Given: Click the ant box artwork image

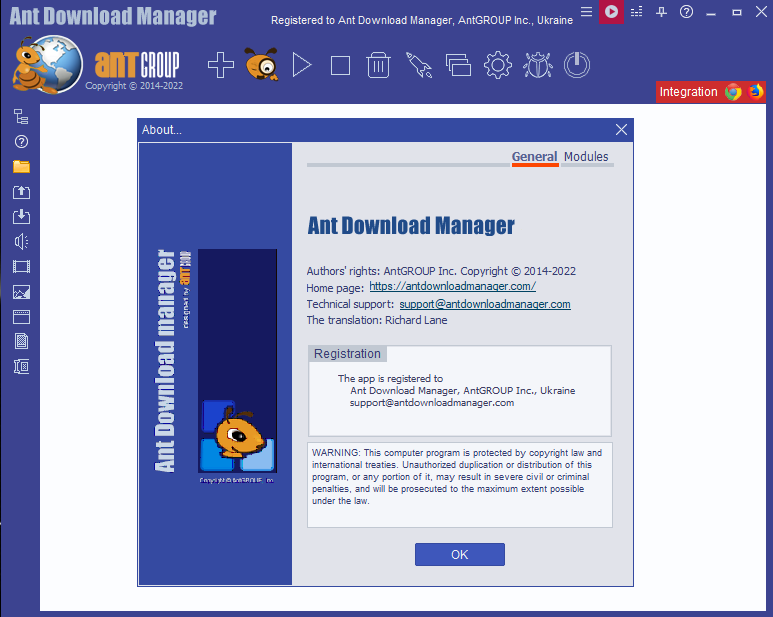Looking at the screenshot, I should [x=237, y=361].
